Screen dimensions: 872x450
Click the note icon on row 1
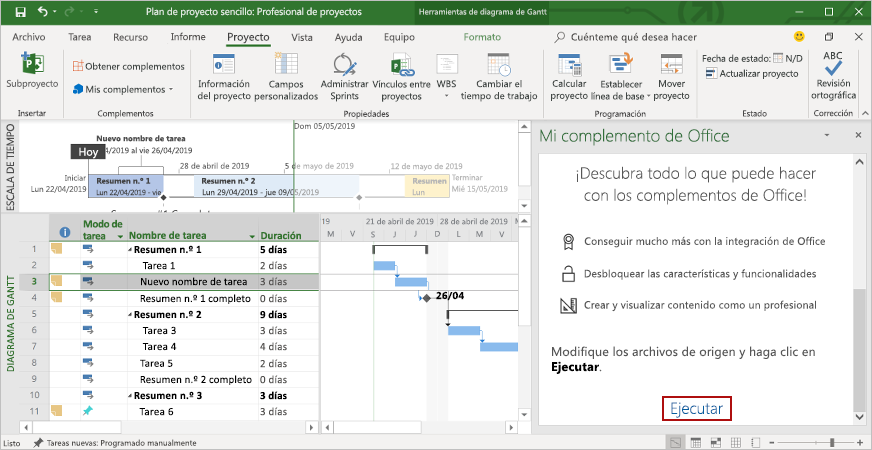(x=57, y=249)
